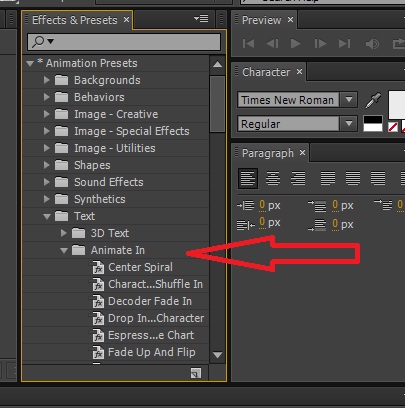Expand the Image - Special Effects folder
This screenshot has height=408, width=405.
(47, 131)
